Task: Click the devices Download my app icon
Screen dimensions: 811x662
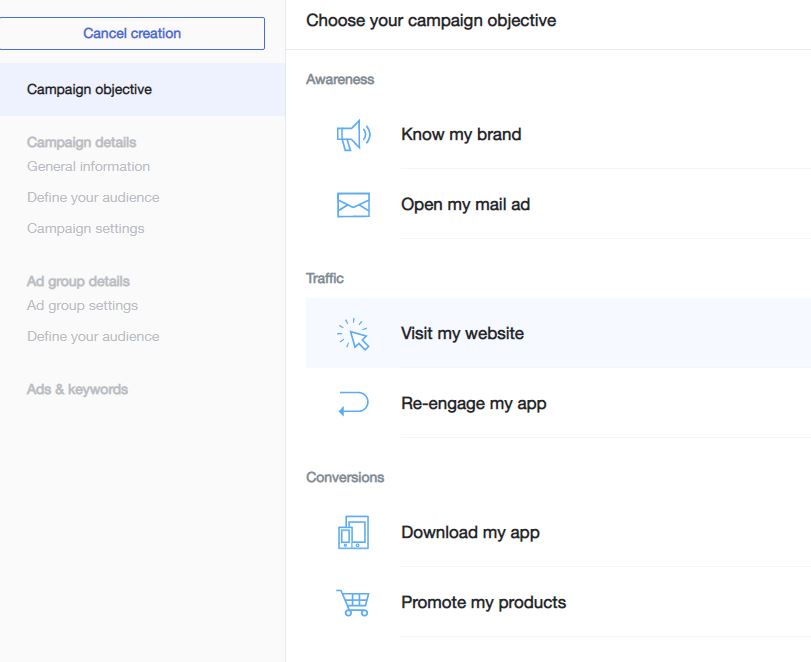Action: 353,532
